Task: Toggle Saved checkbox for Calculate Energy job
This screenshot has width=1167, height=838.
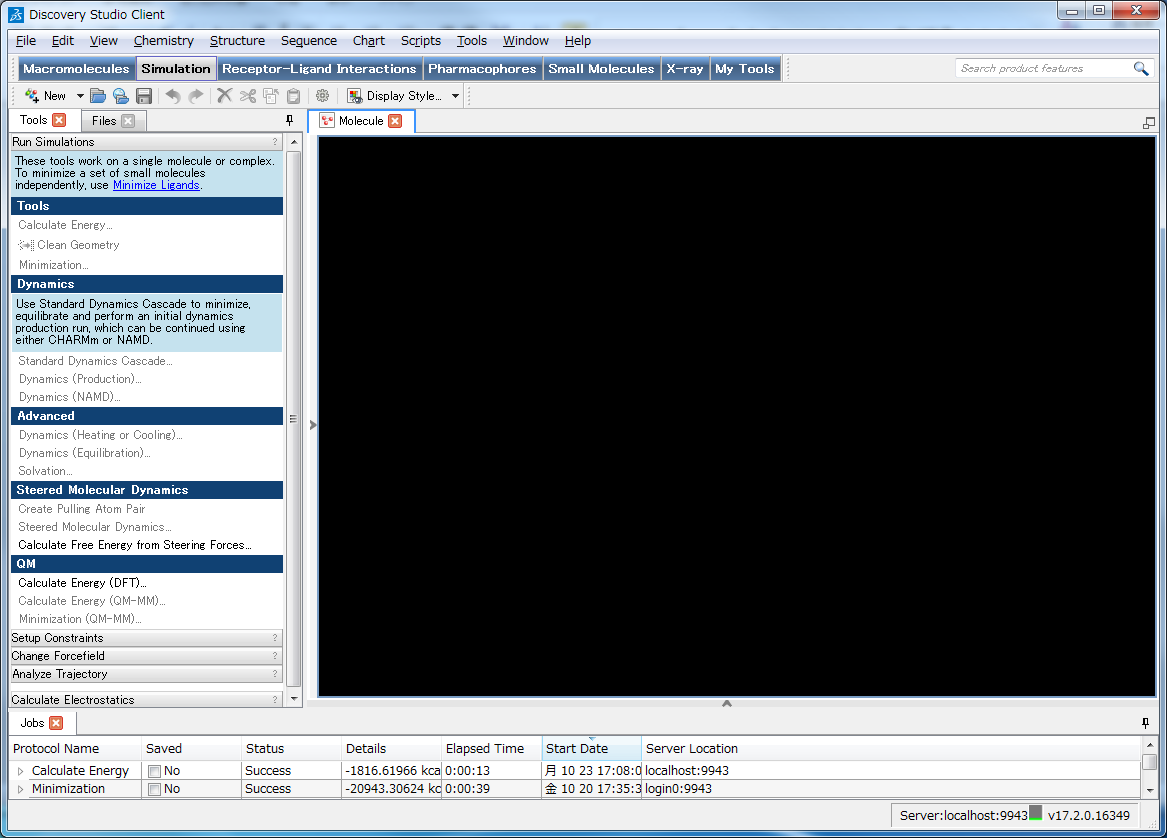Action: 154,771
